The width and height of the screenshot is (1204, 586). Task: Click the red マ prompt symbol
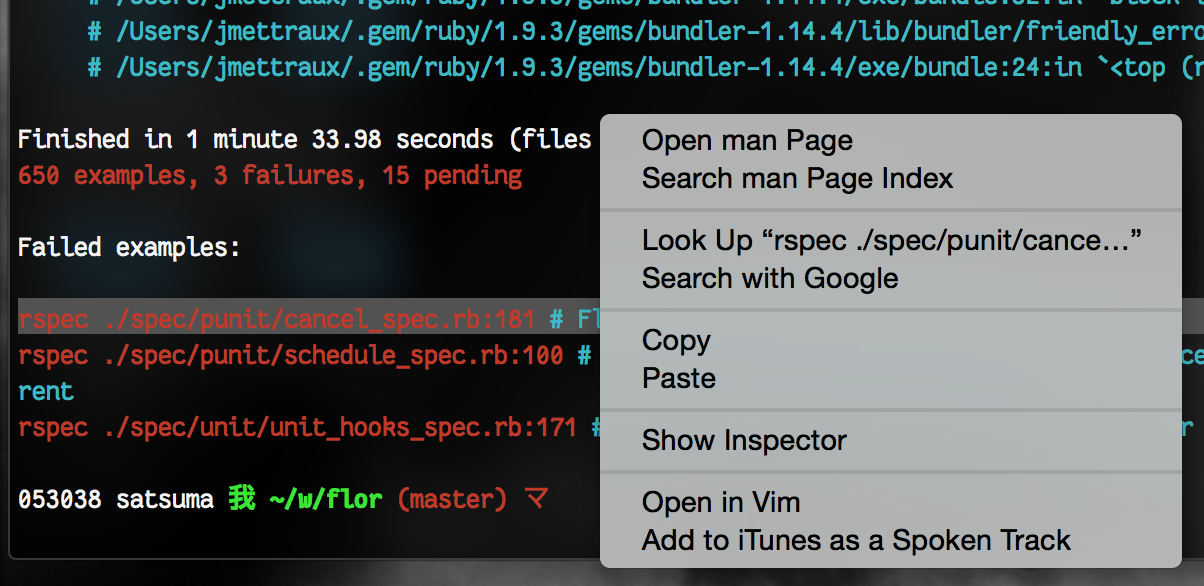[537, 498]
